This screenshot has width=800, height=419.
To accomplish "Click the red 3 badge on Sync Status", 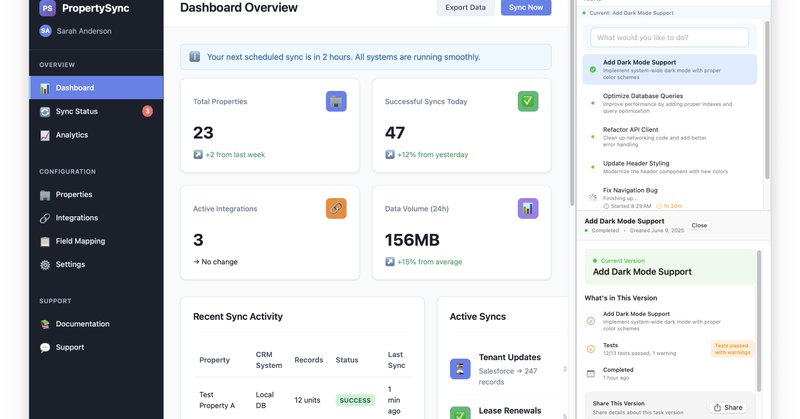I will tap(147, 111).
